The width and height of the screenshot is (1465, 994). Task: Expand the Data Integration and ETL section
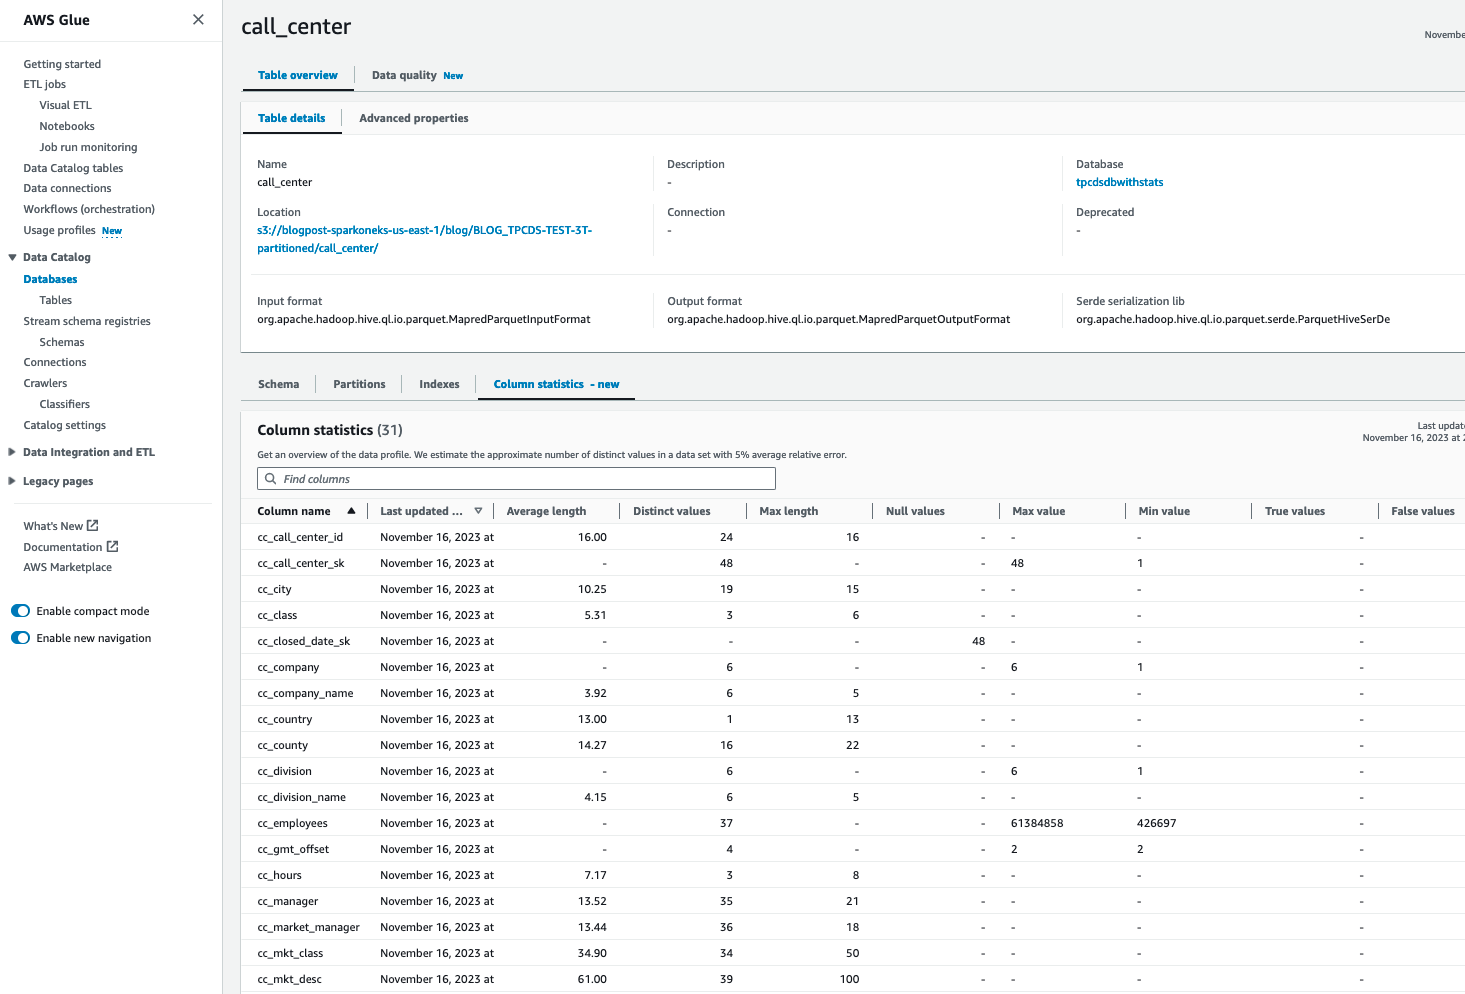pyautogui.click(x=12, y=452)
